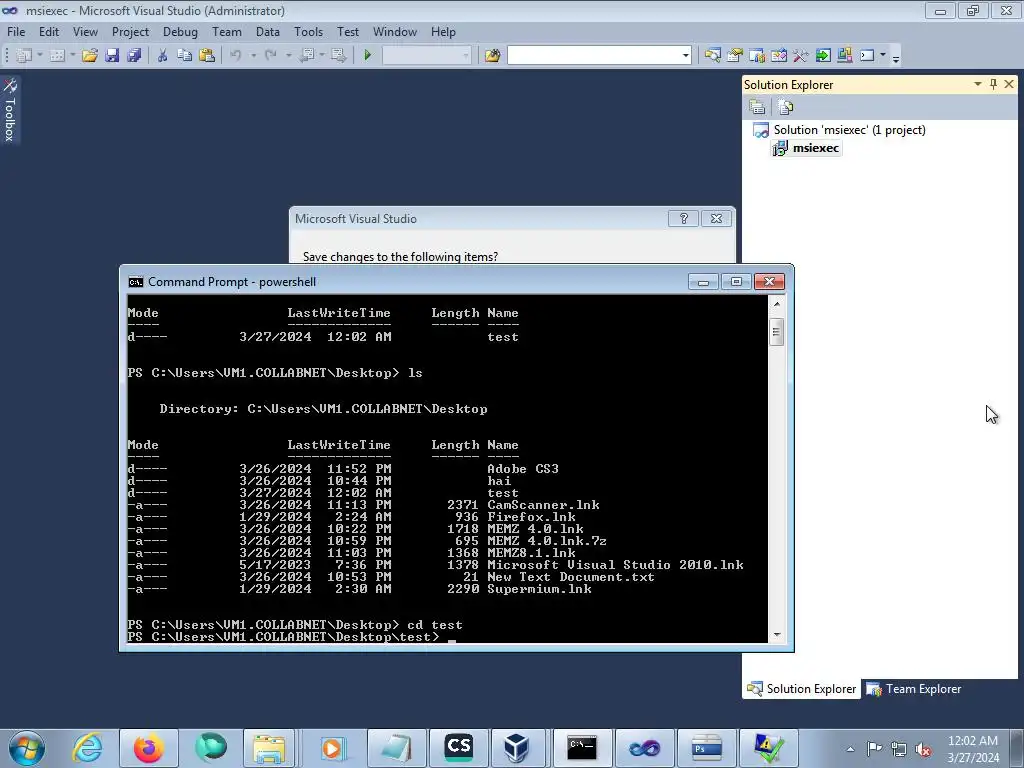Select Solution 'msiexec' (1 project) node

pyautogui.click(x=840, y=129)
